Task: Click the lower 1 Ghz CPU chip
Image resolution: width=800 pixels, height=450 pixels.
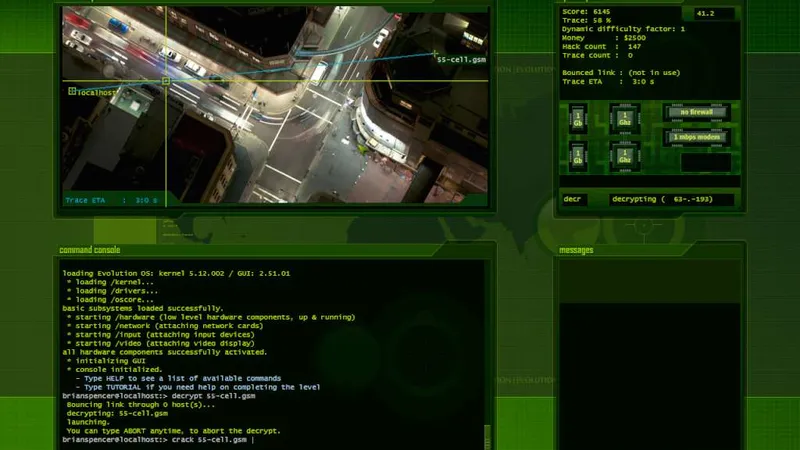Action: pos(625,155)
